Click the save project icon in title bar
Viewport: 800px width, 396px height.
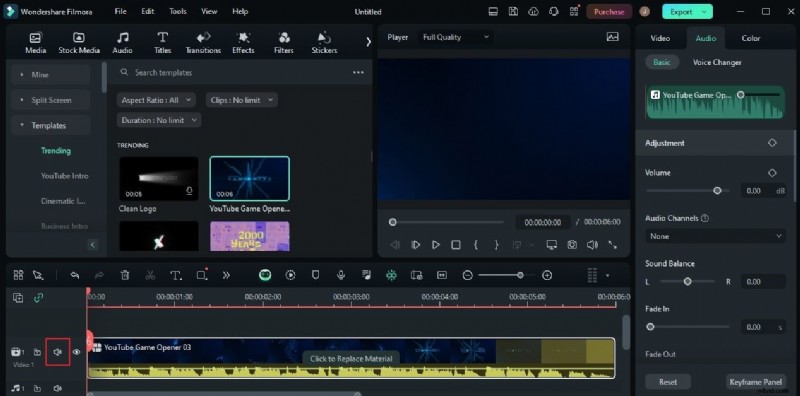[x=513, y=12]
